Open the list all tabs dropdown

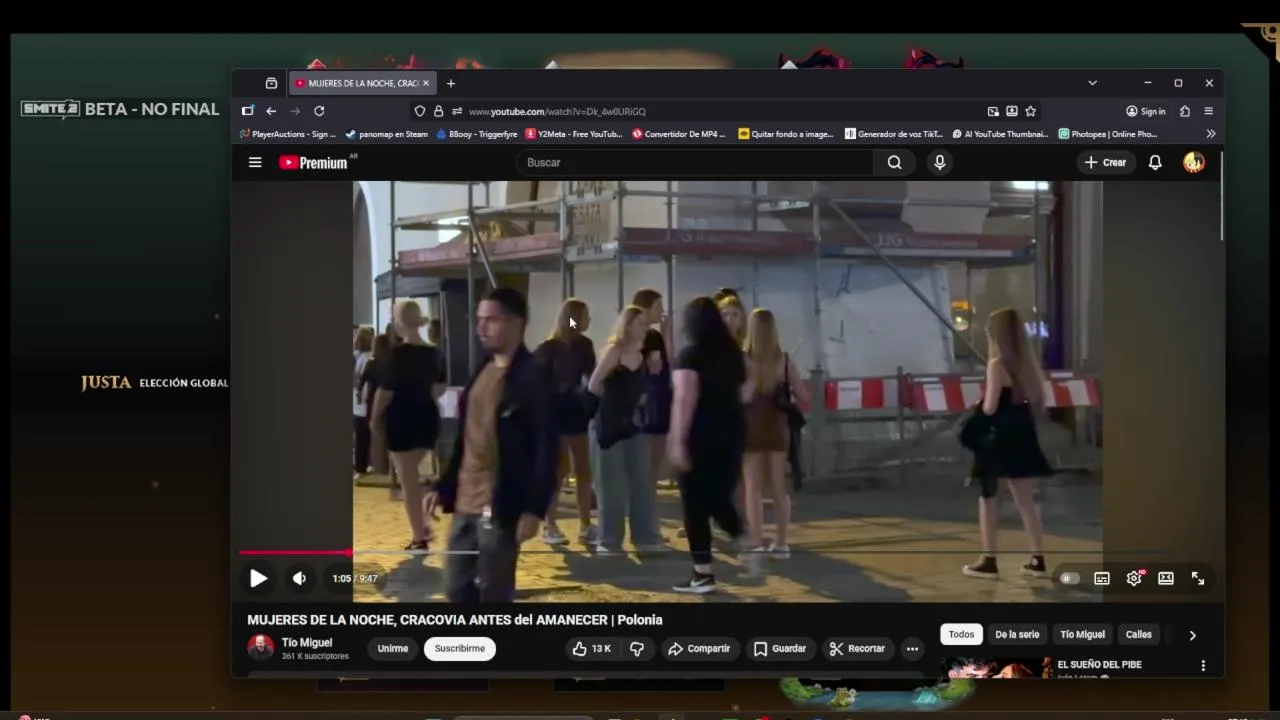tap(1092, 83)
